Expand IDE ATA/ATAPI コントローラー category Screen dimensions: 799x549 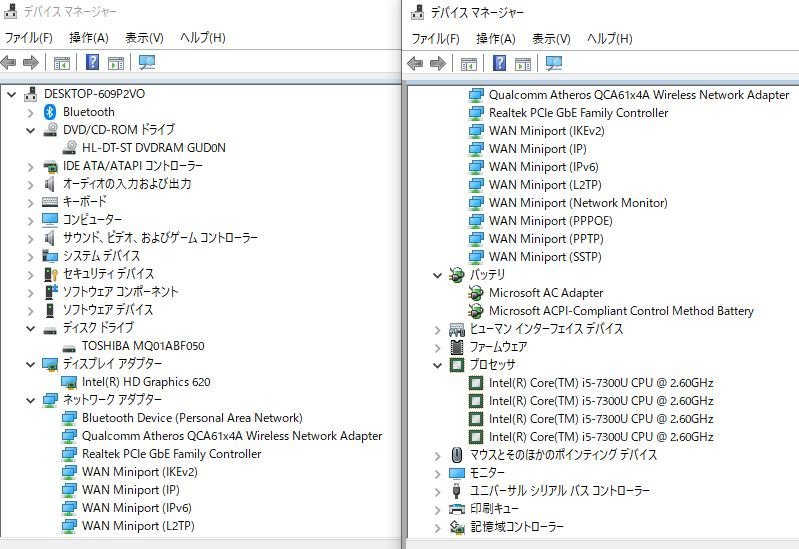(30, 167)
